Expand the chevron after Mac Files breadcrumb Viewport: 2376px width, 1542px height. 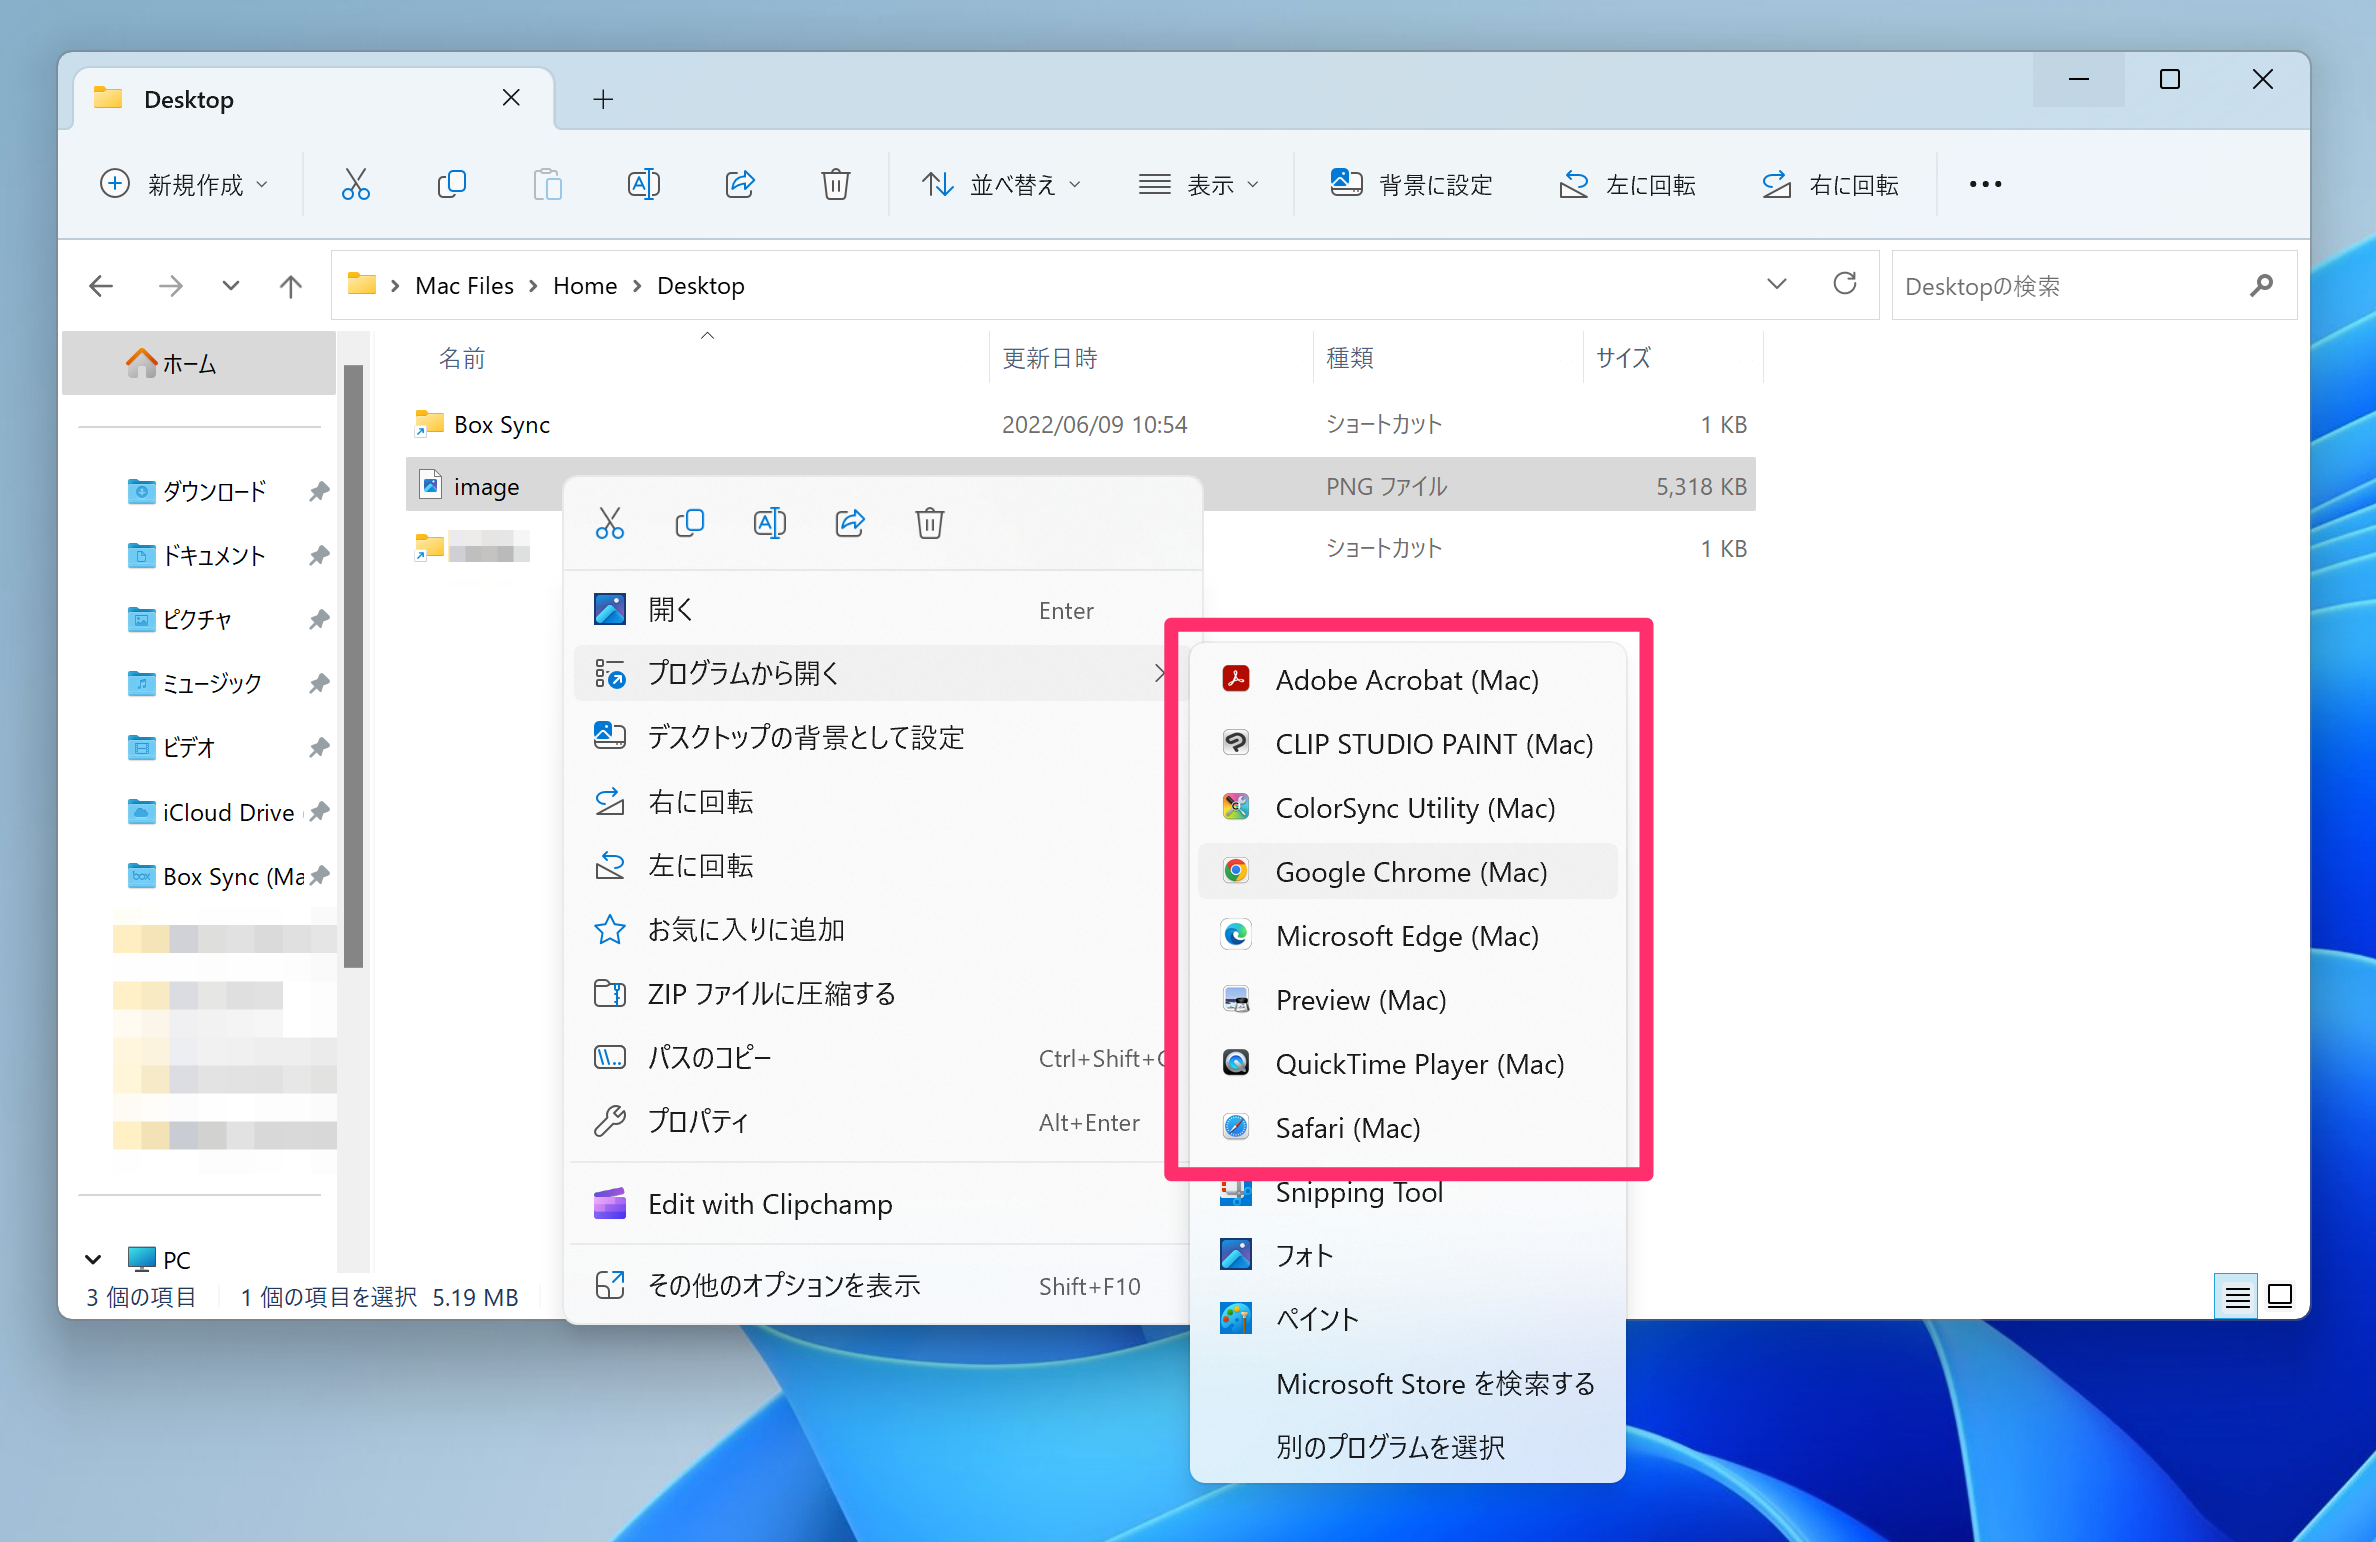coord(533,286)
